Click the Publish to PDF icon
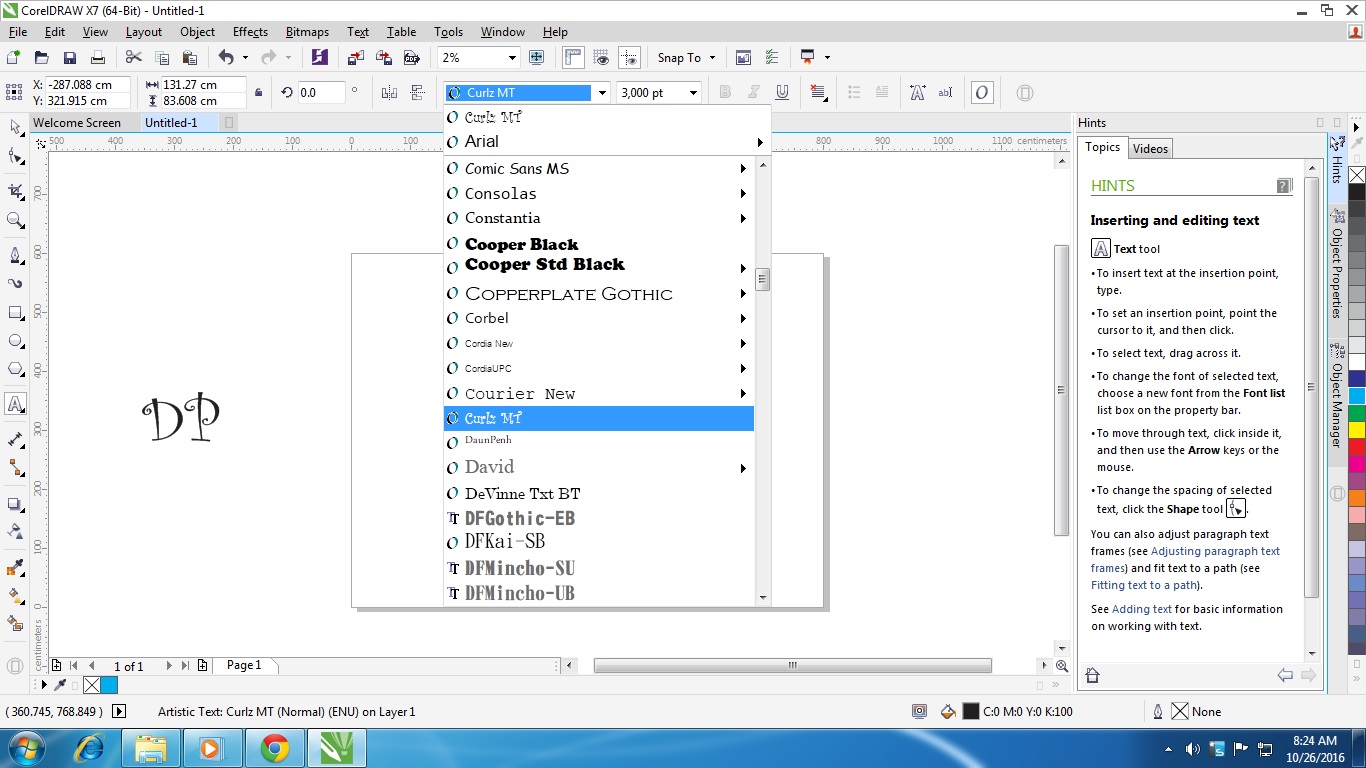 tap(413, 58)
